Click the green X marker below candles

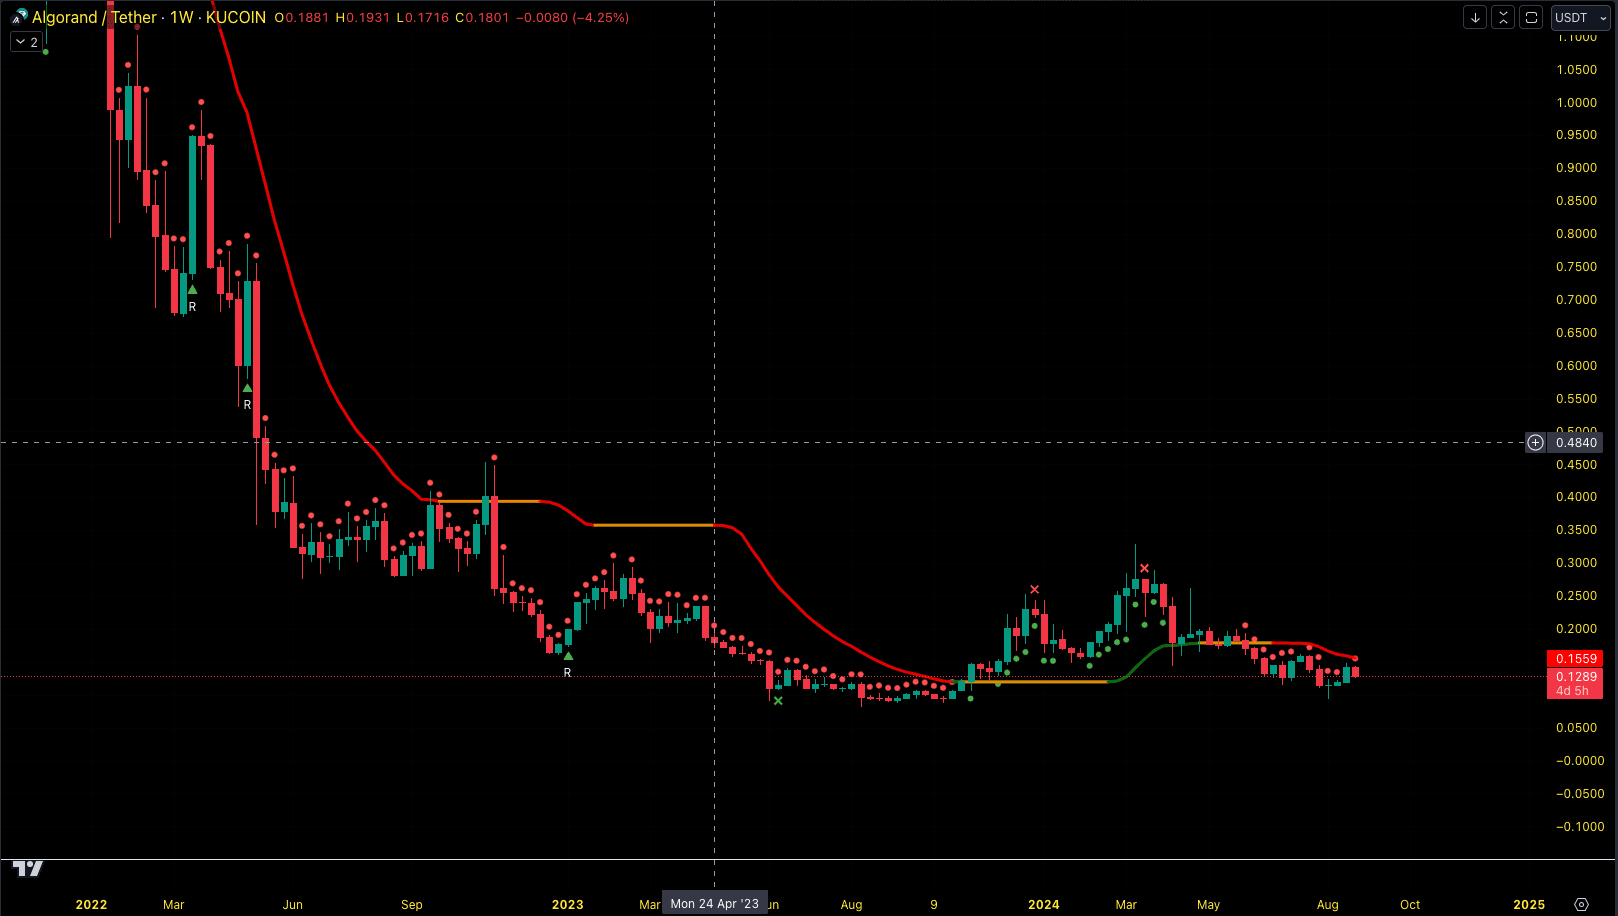tap(778, 701)
